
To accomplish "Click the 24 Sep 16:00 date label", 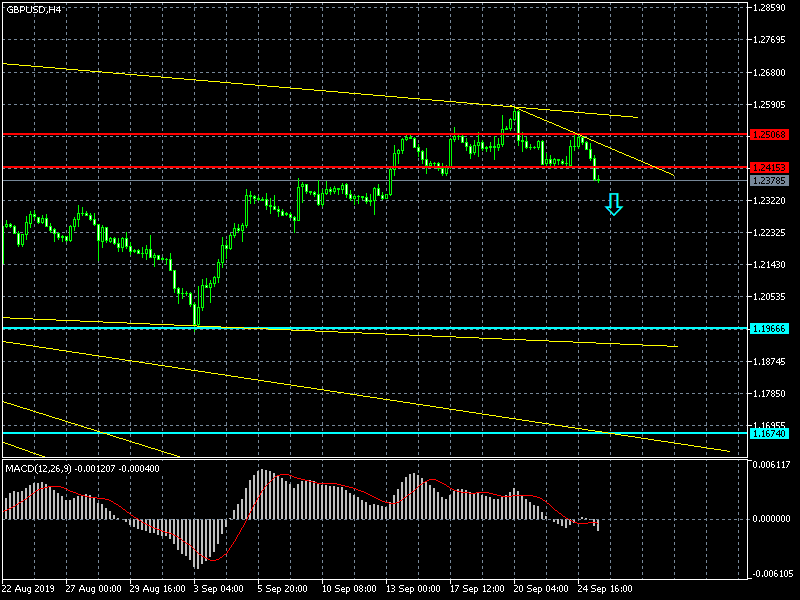I will coord(603,589).
